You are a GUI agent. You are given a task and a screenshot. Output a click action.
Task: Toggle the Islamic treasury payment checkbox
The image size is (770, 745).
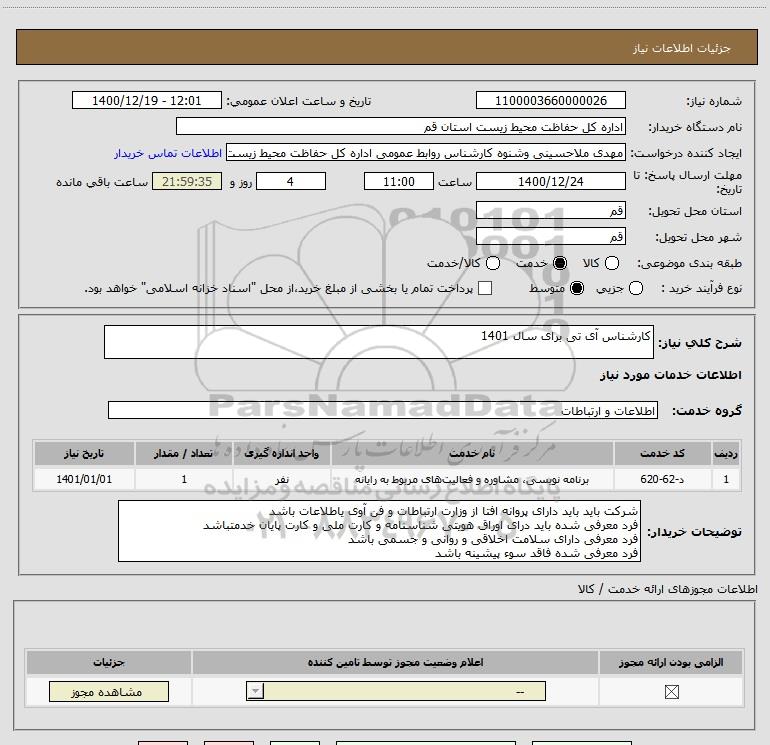tap(485, 288)
